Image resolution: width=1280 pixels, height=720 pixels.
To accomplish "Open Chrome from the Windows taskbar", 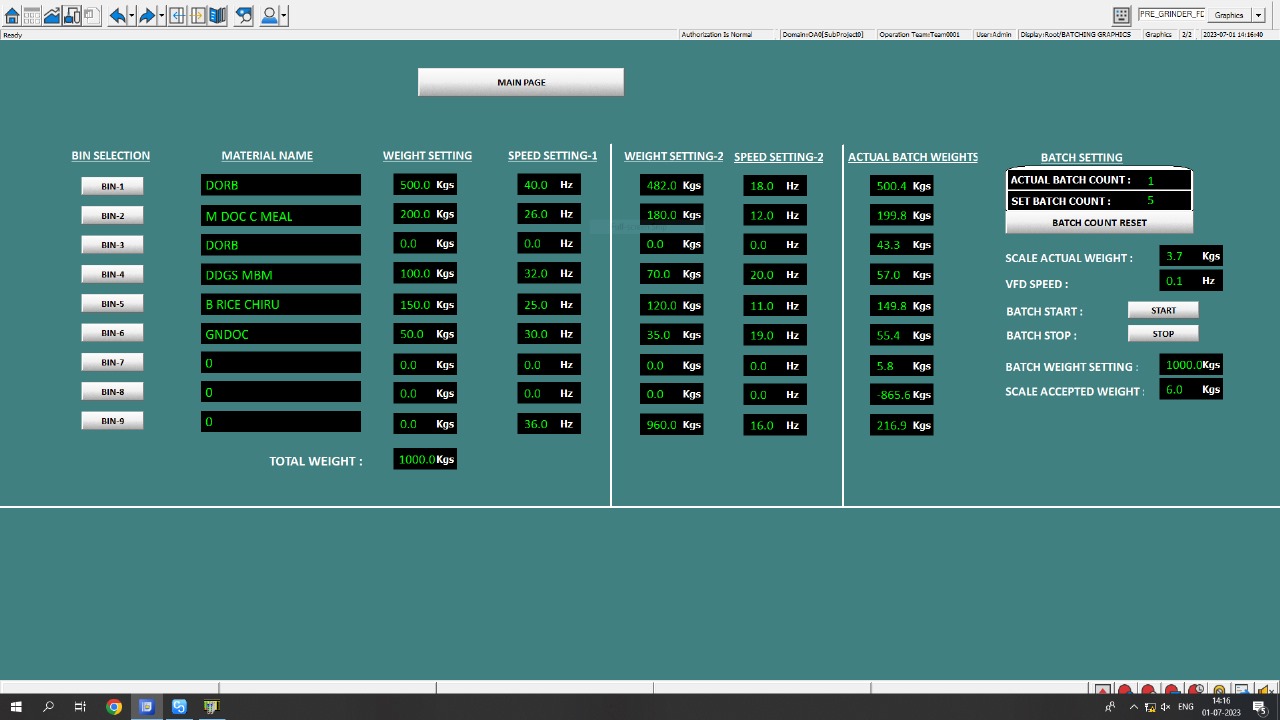I will (x=114, y=707).
